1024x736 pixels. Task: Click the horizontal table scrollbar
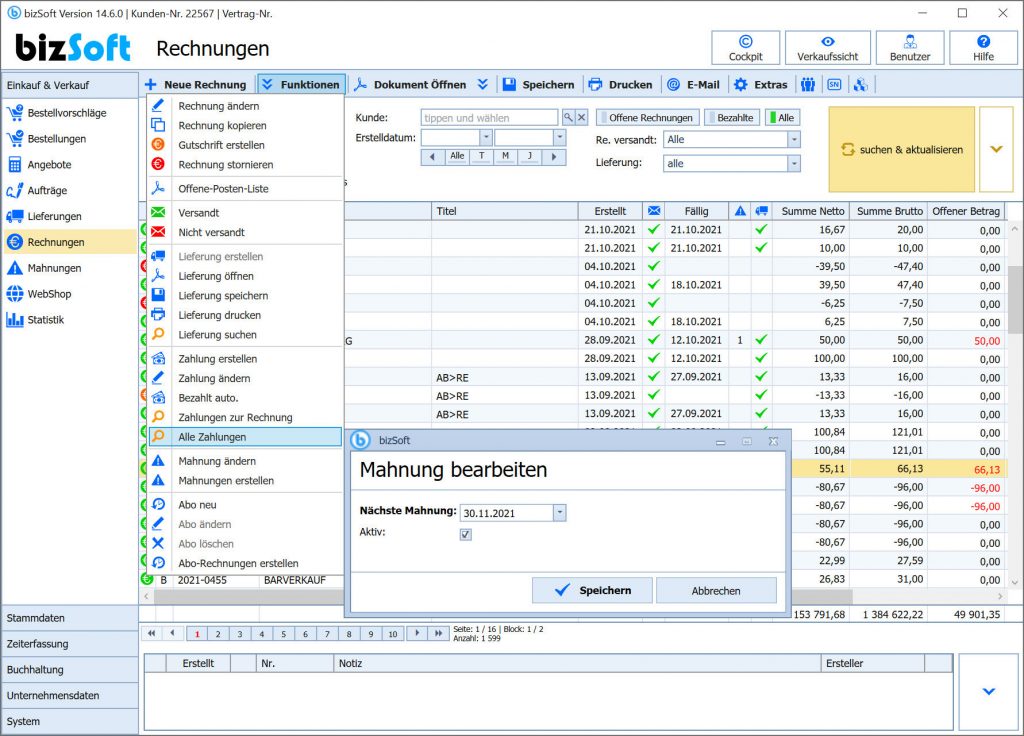pyautogui.click(x=503, y=596)
